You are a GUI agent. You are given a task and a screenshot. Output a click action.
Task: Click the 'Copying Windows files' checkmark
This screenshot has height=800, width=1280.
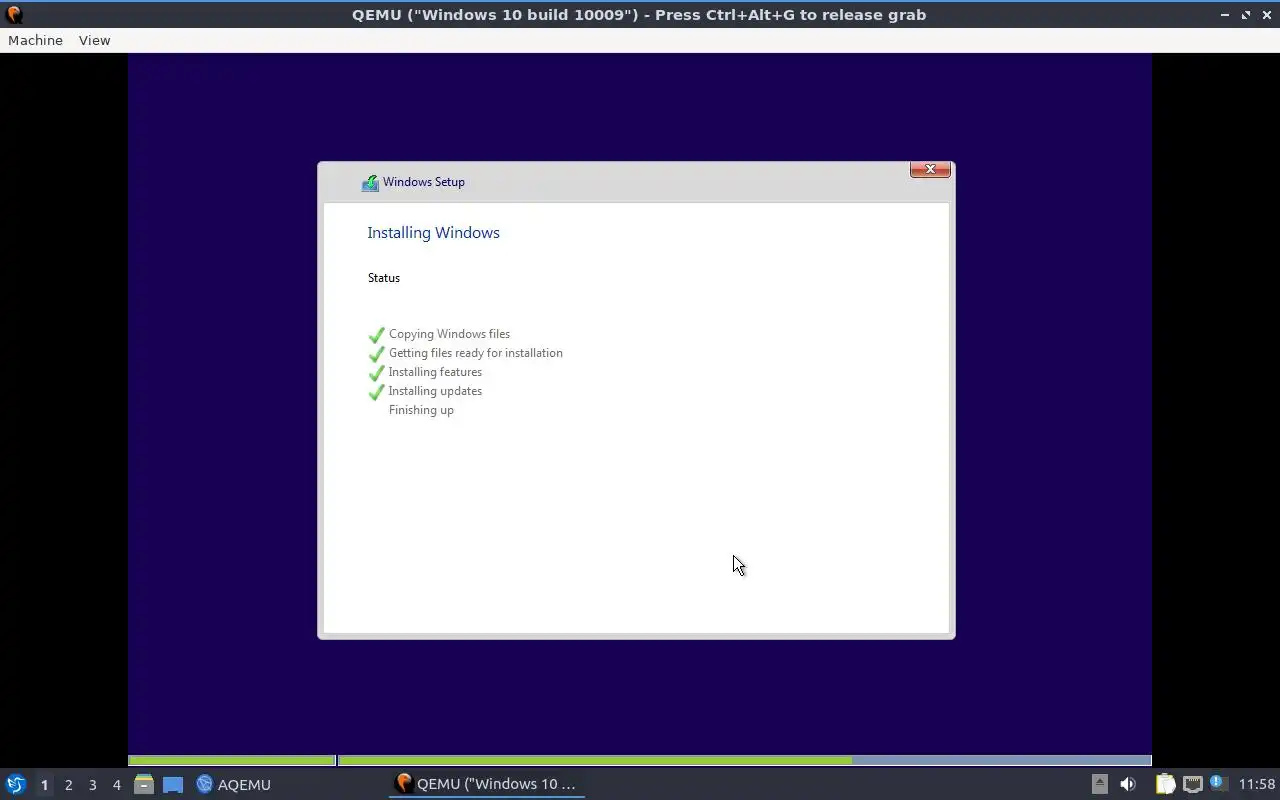coord(376,335)
